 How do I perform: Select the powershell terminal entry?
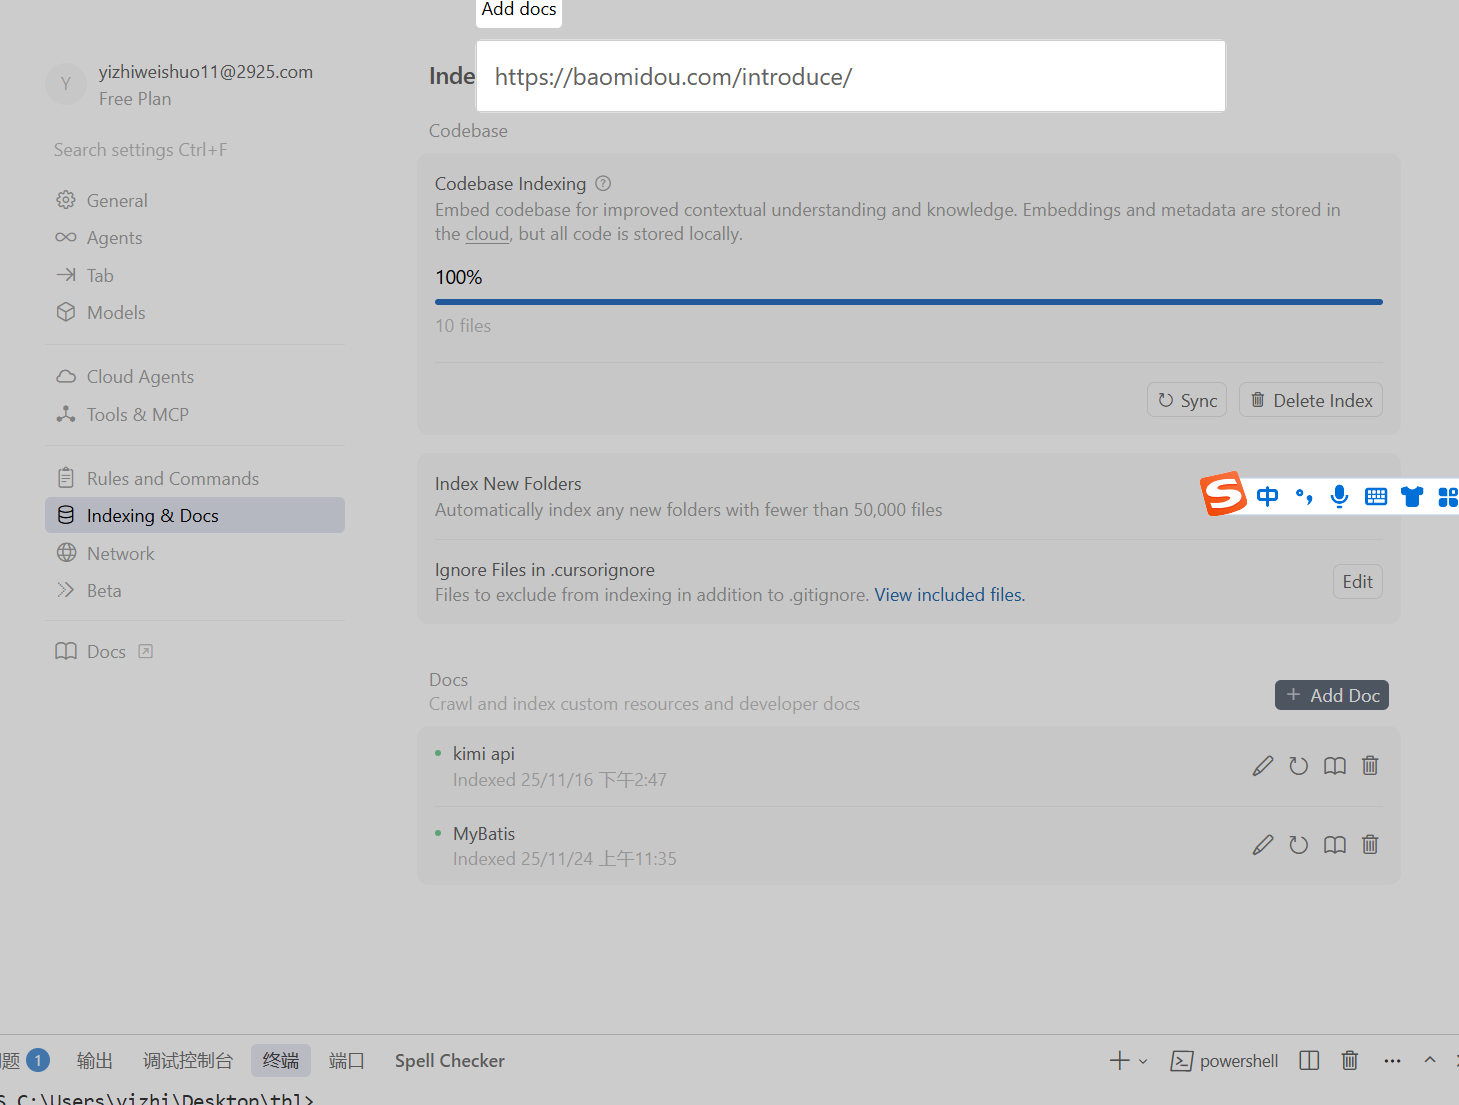coord(1225,1061)
